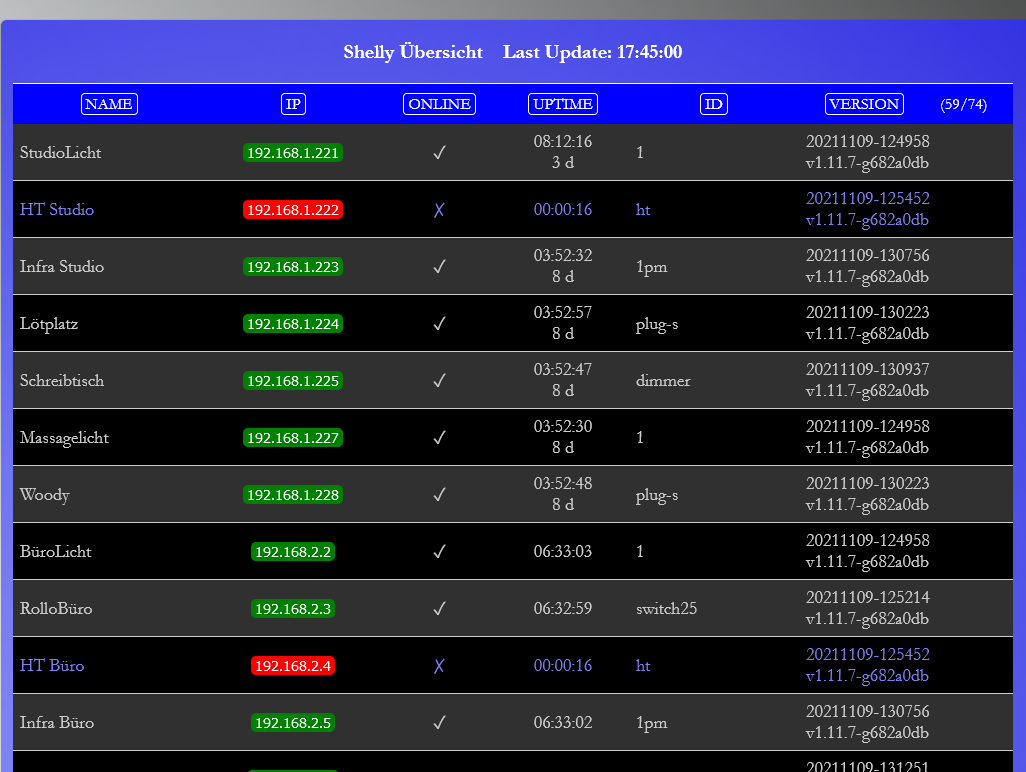Screen dimensions: 1026x772
Task: Click version 20211109-130937 in Schreibtisch row
Action: 868,369
